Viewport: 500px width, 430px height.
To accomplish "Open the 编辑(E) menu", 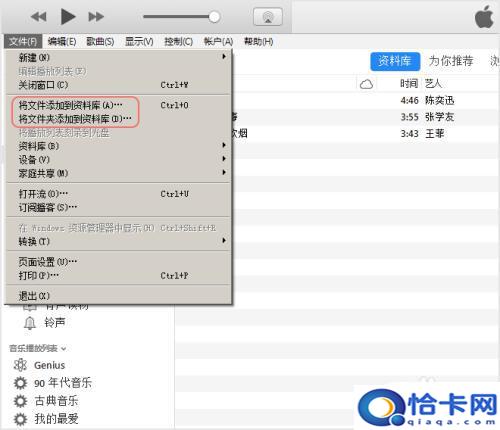I will coord(62,42).
